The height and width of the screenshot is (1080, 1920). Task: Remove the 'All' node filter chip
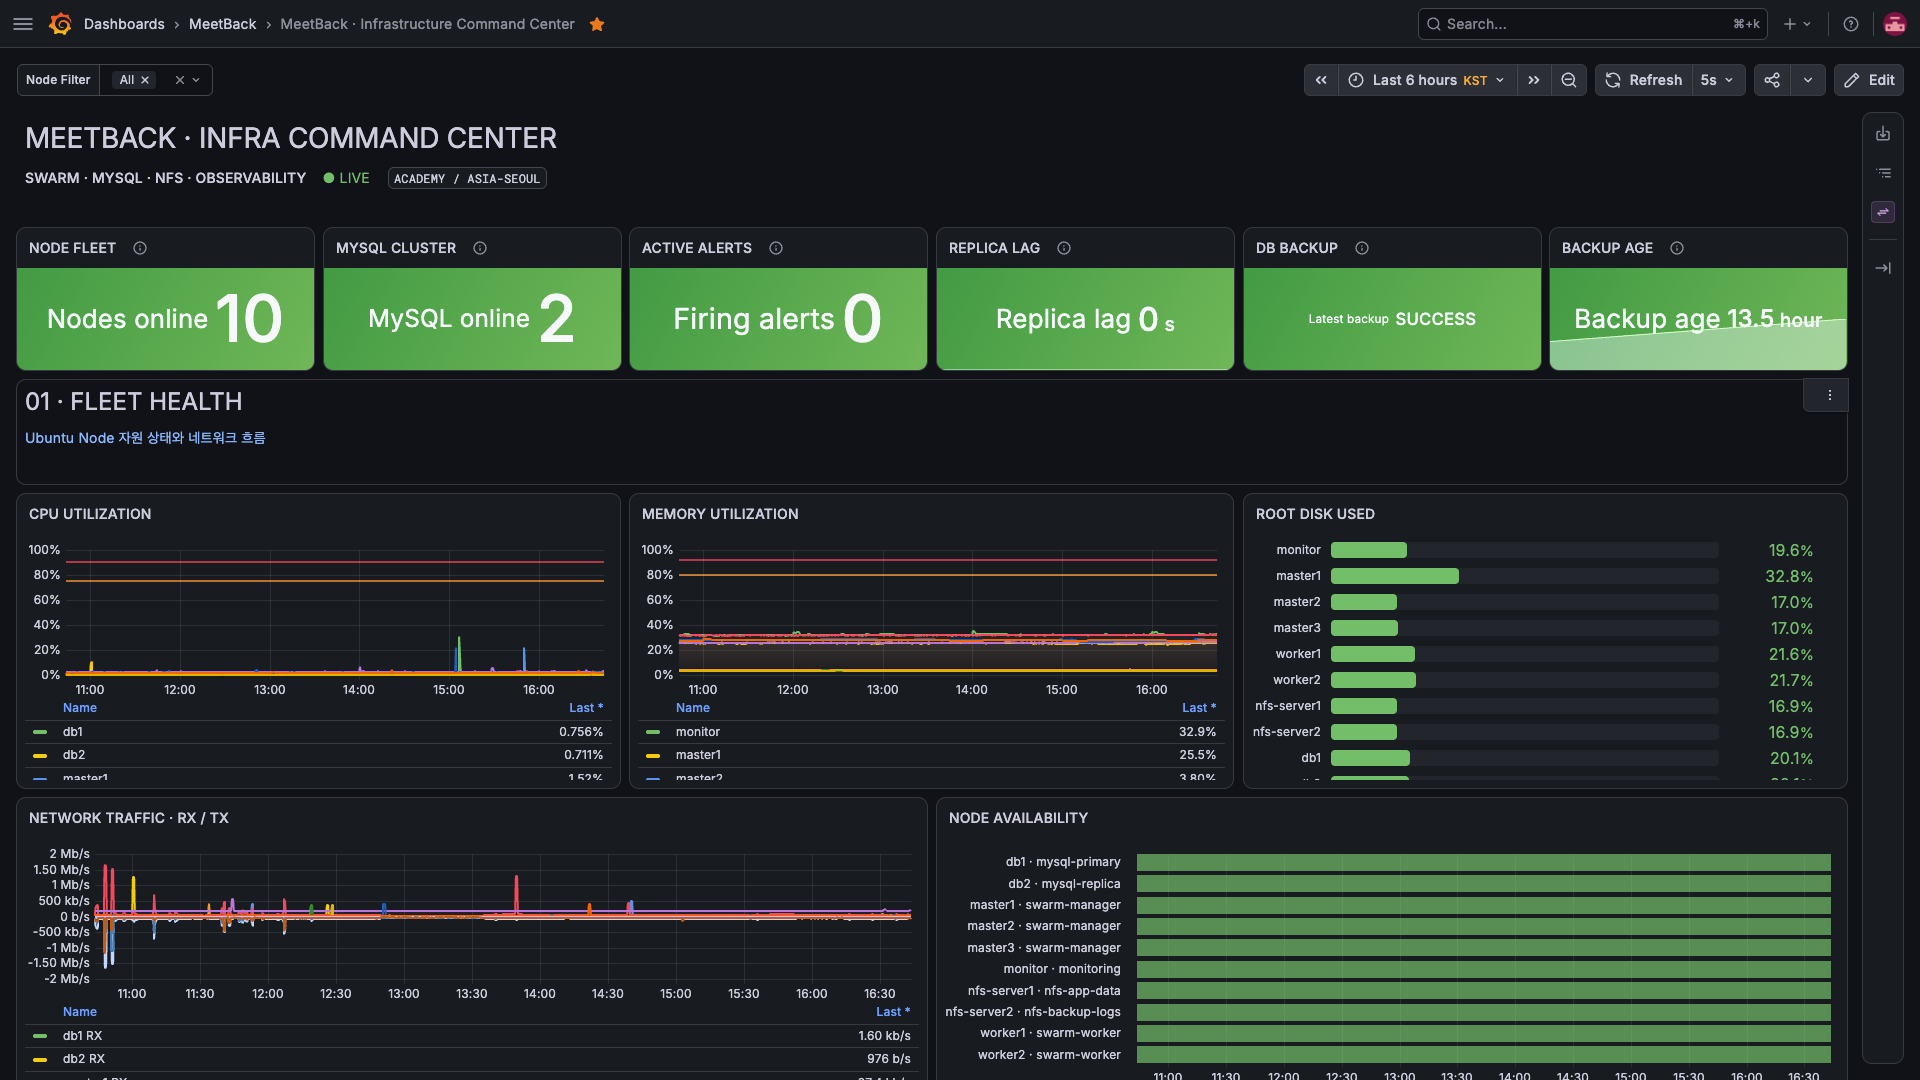(x=145, y=80)
